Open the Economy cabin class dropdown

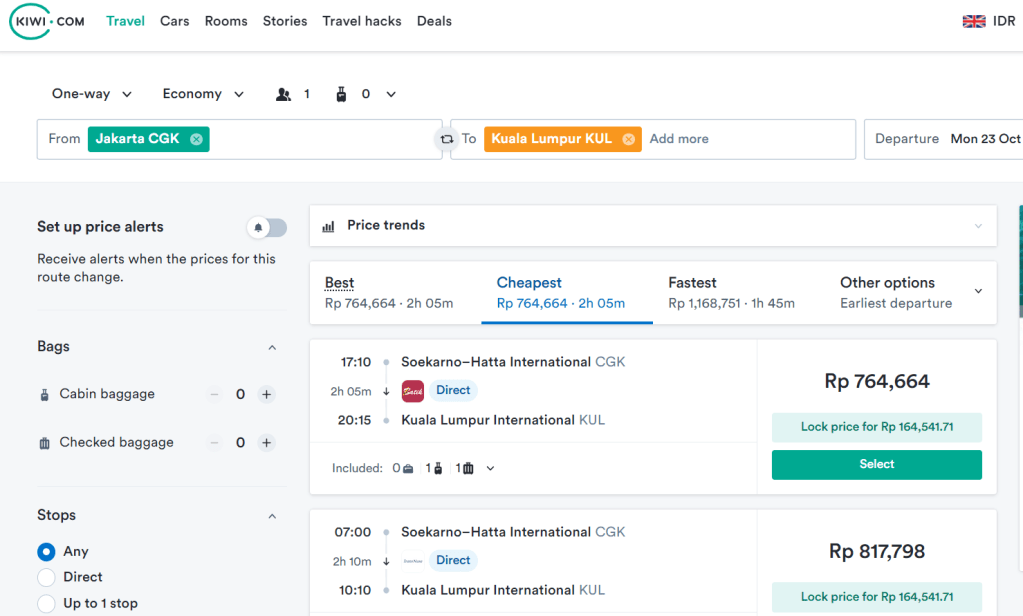[203, 94]
